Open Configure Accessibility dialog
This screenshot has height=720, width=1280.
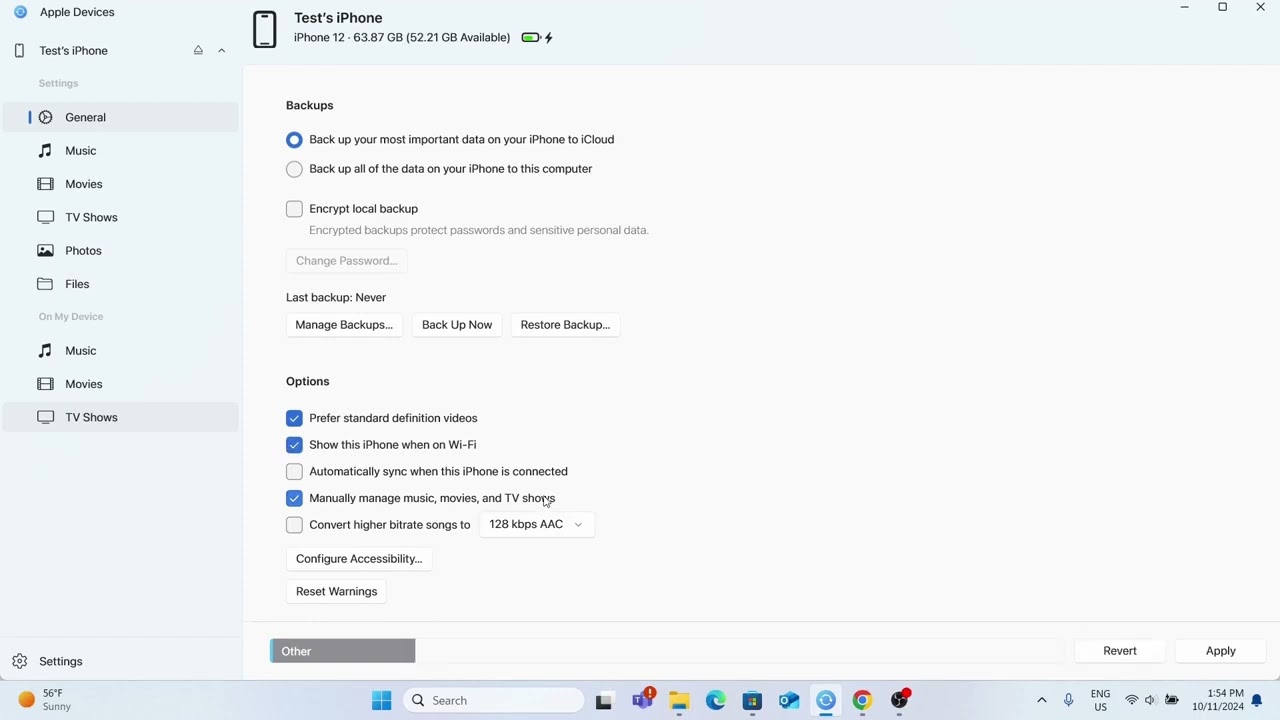(x=359, y=559)
